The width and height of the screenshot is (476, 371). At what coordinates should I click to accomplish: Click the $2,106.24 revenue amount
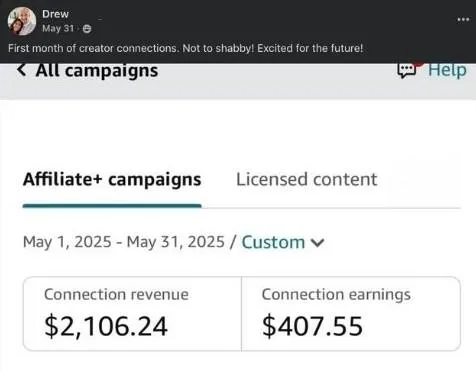click(x=106, y=326)
